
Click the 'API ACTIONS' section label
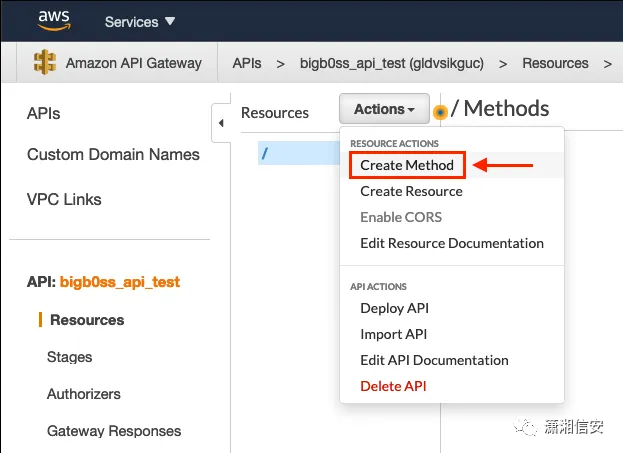[378, 287]
